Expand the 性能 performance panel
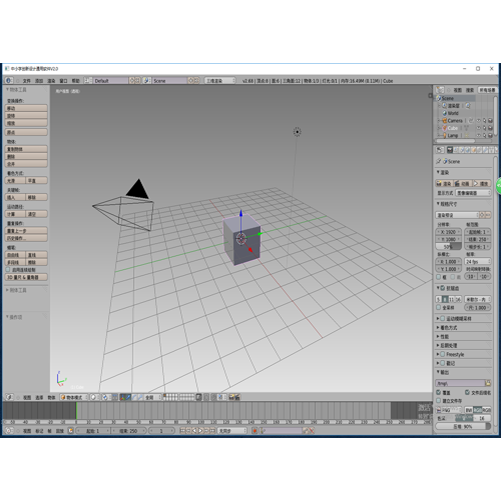The width and height of the screenshot is (501, 501). coord(445,336)
